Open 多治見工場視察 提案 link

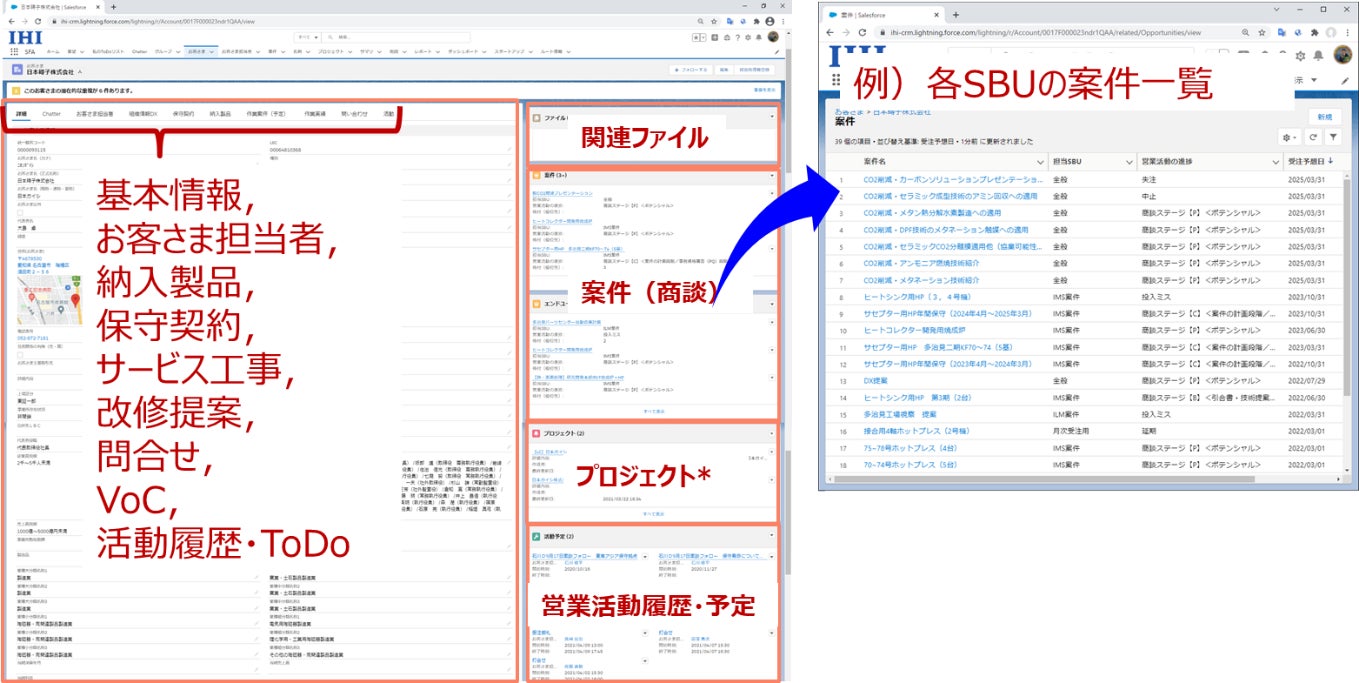point(900,413)
